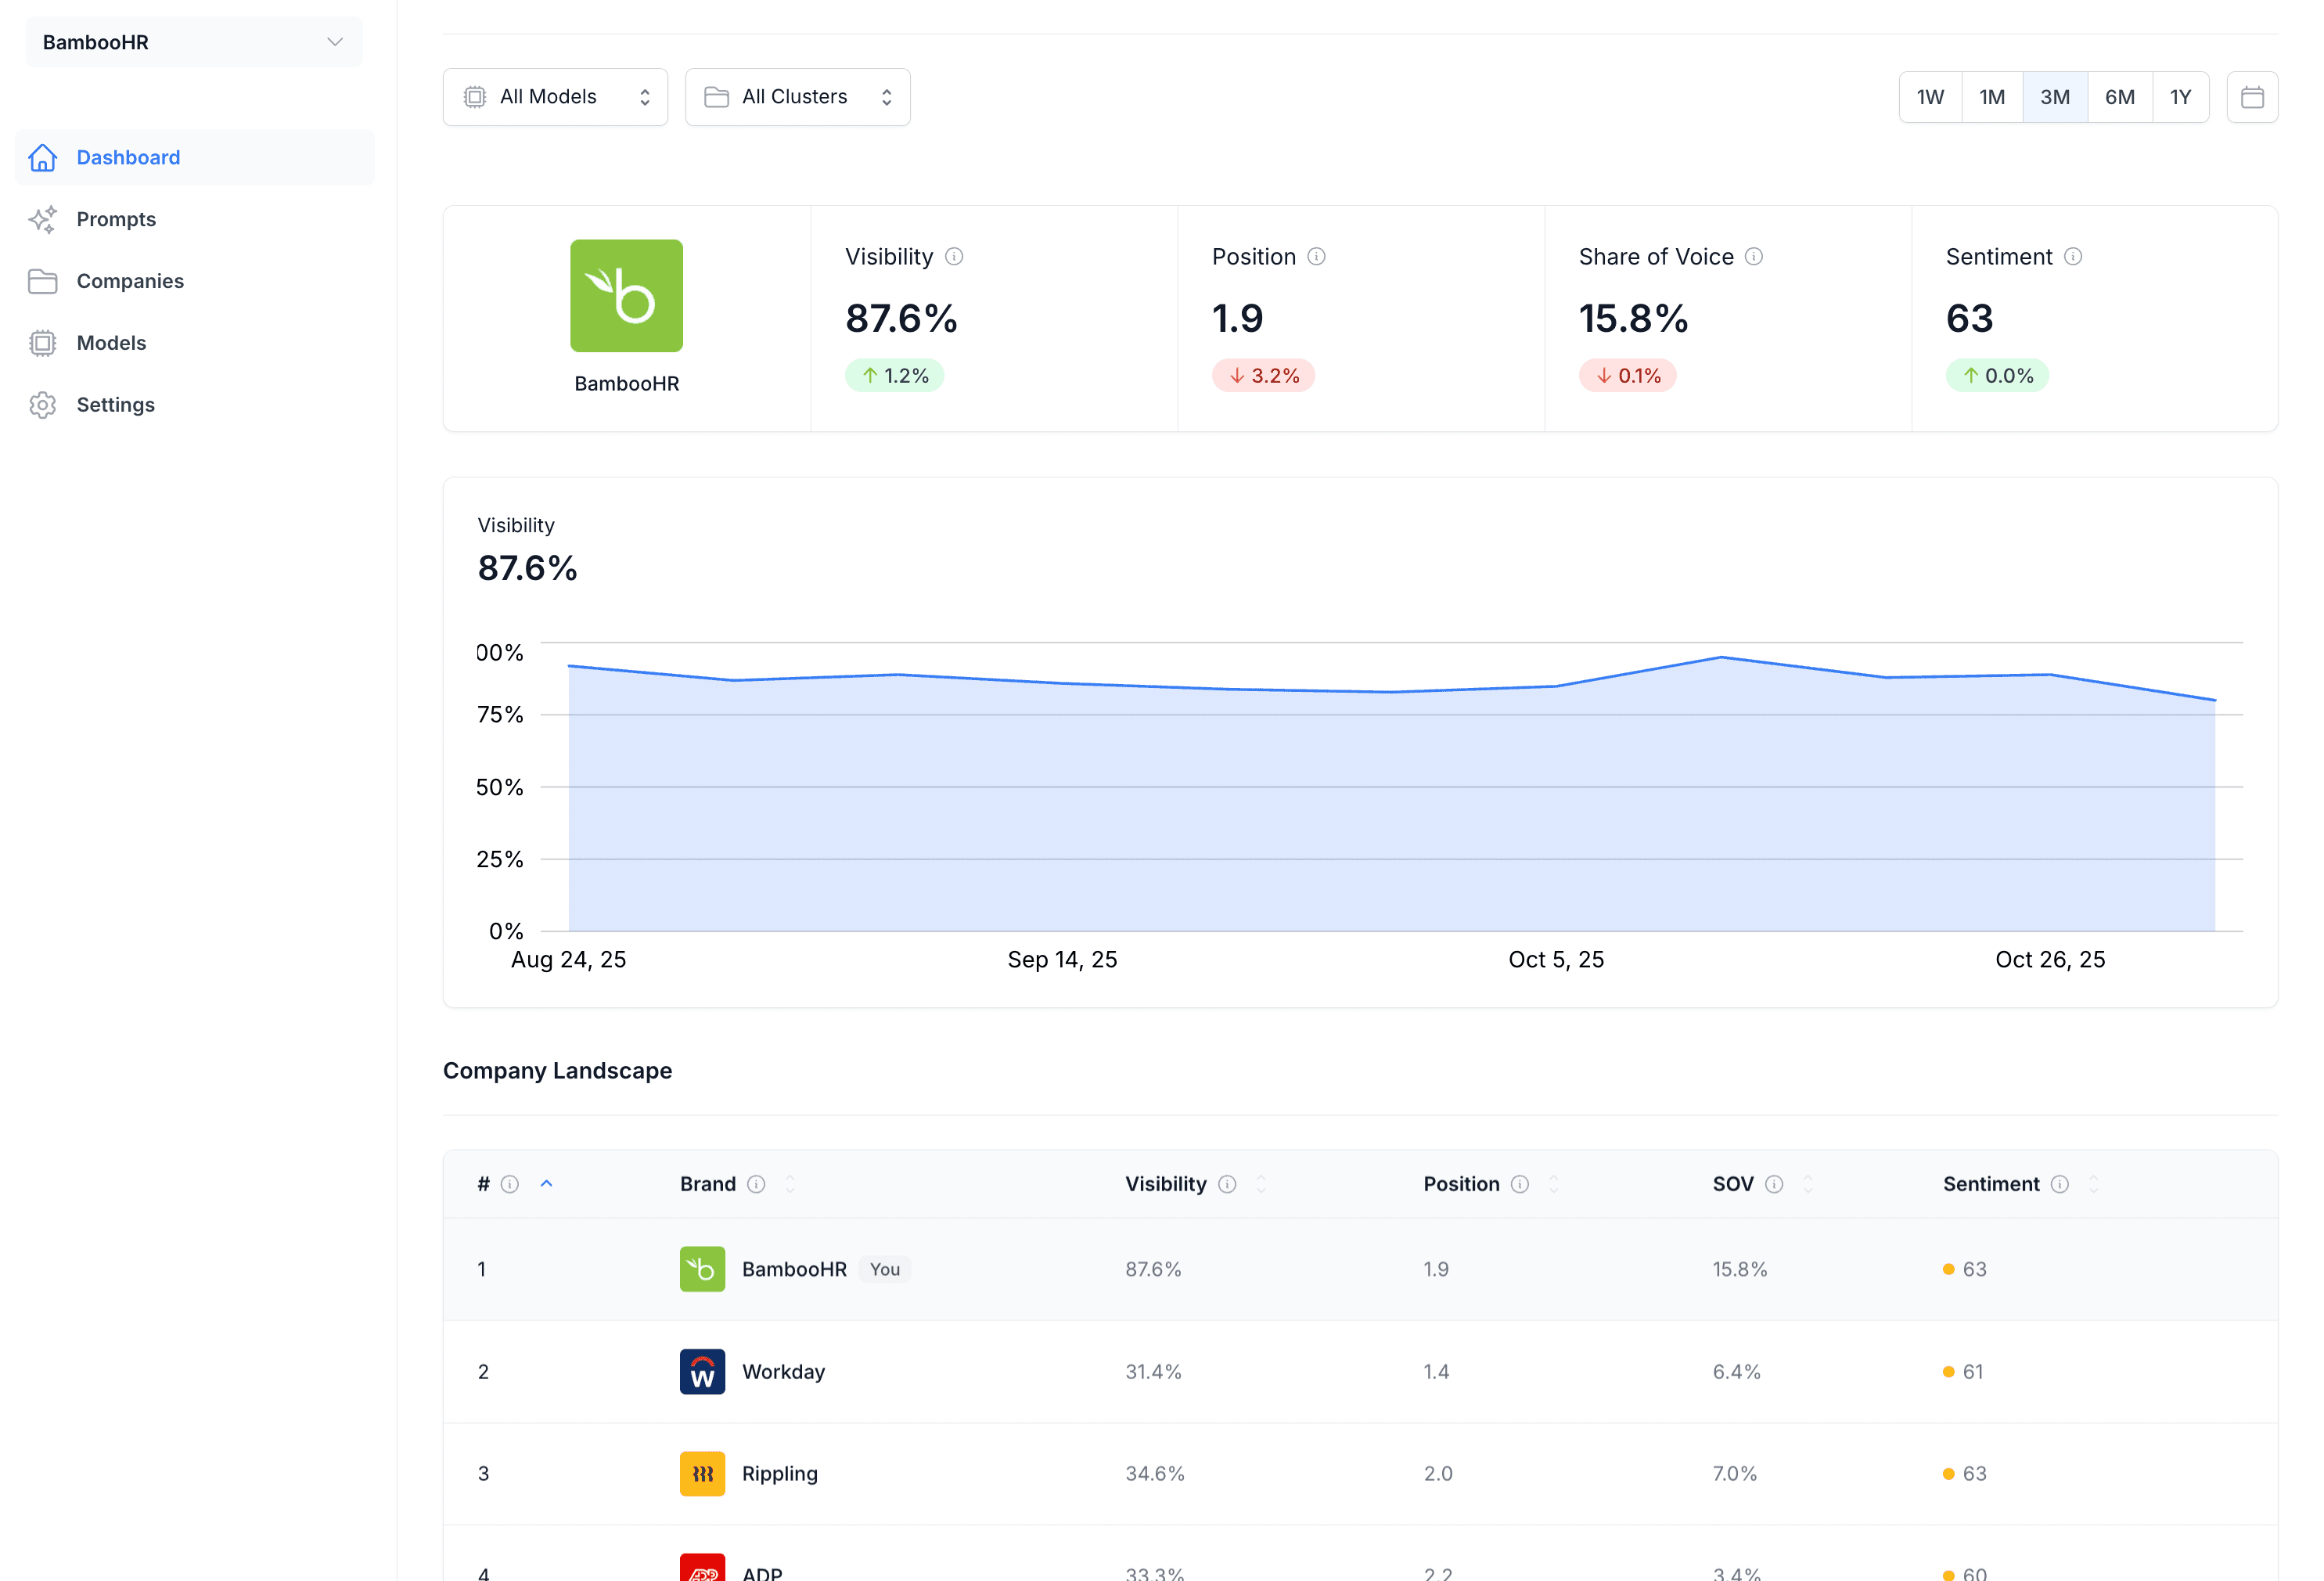
Task: Open the Dashboard via the home icon
Action: pos(43,157)
